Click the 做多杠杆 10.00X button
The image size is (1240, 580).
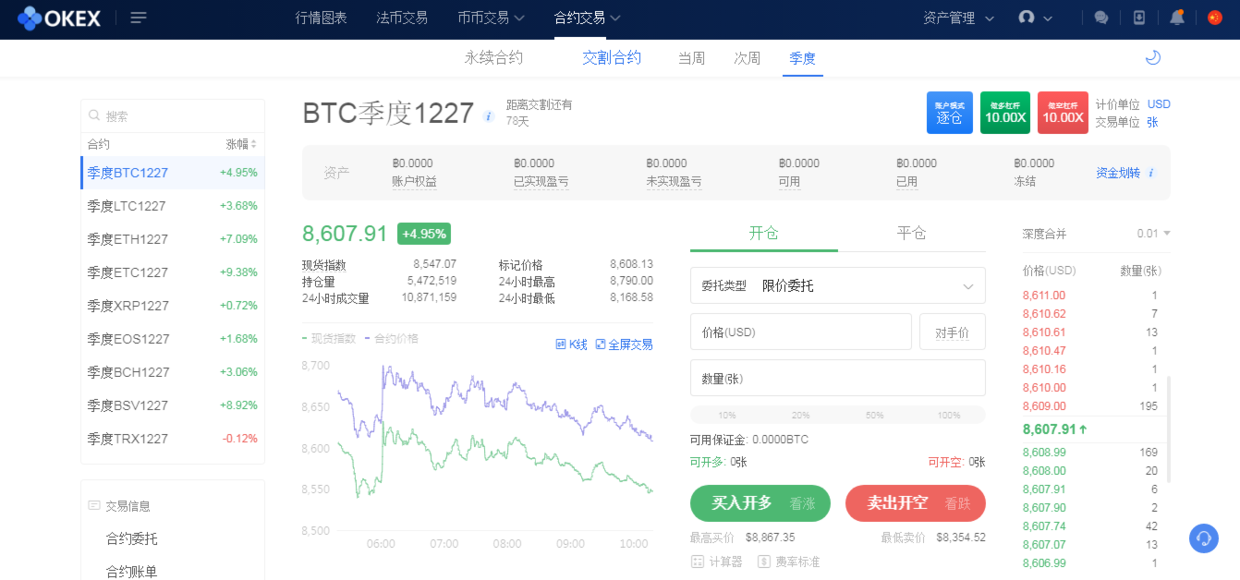(x=1005, y=113)
